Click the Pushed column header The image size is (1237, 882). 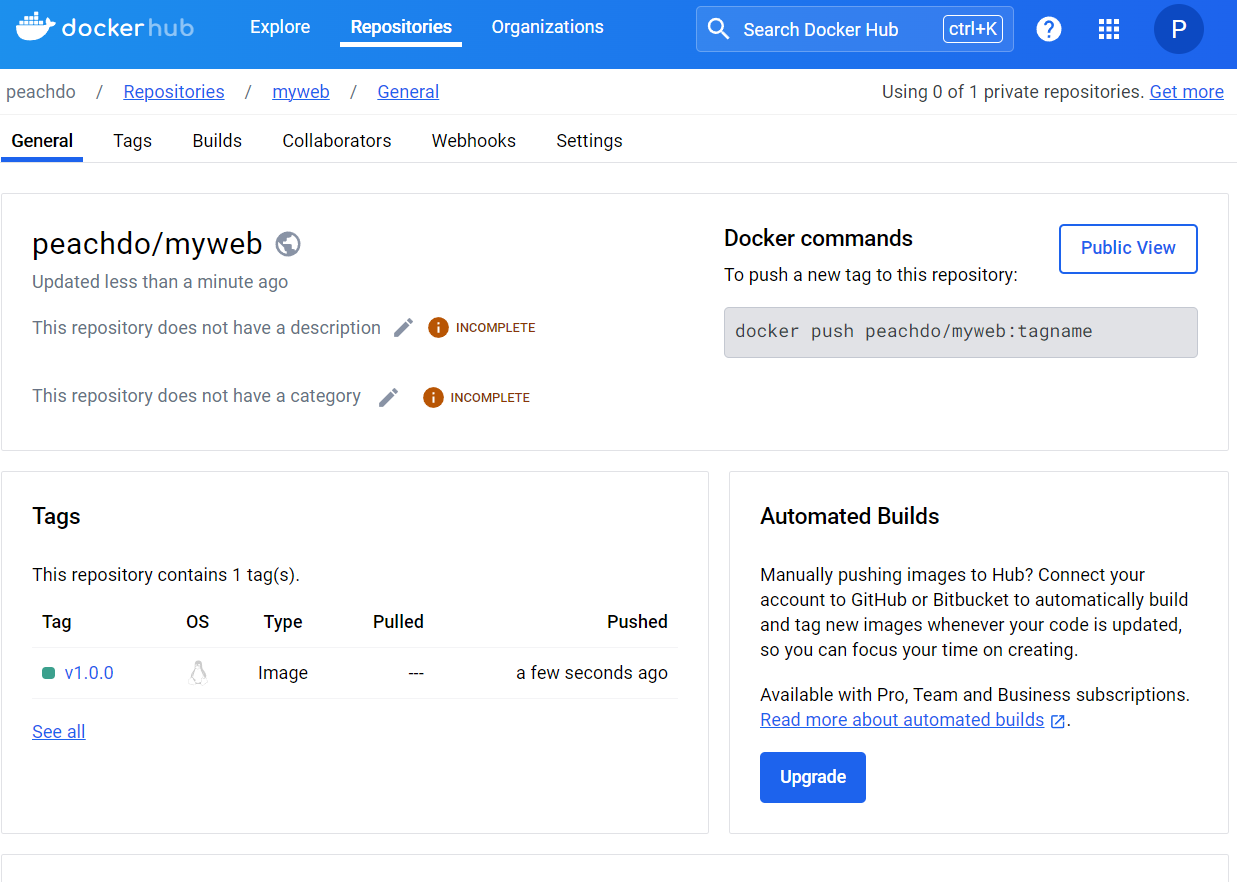click(x=637, y=622)
